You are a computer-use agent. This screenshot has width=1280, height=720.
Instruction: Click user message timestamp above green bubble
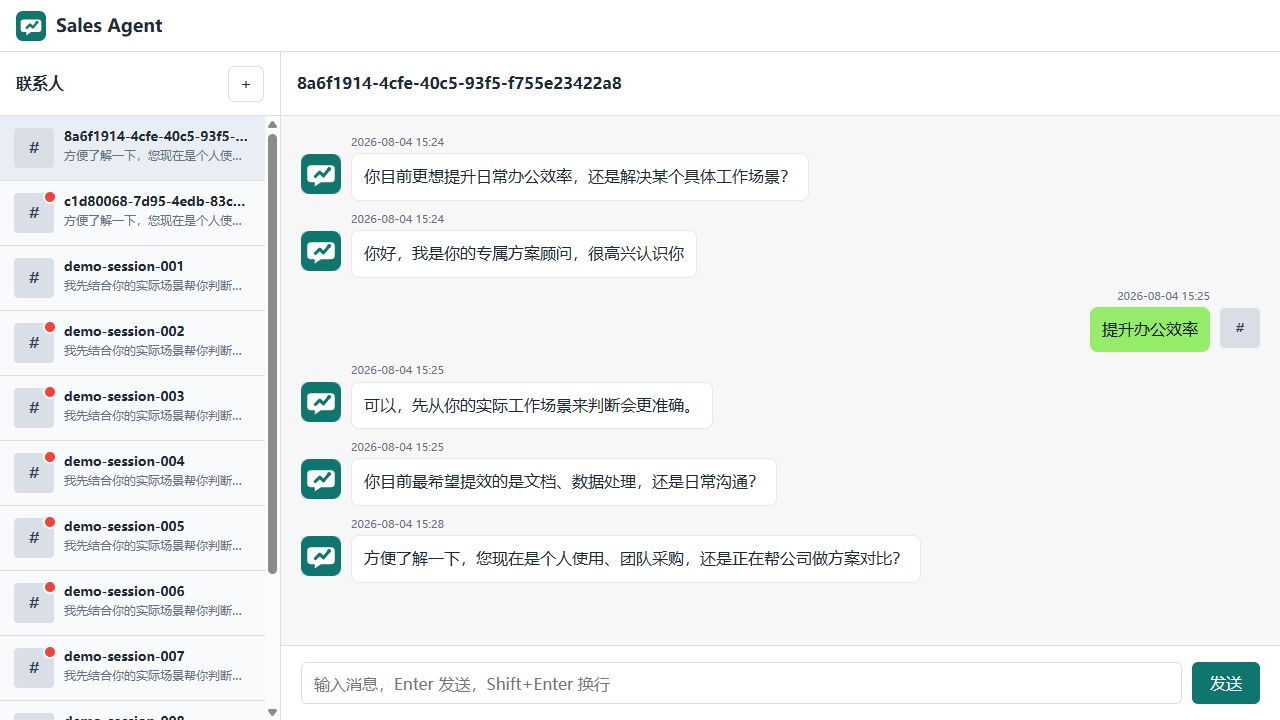coord(1163,296)
